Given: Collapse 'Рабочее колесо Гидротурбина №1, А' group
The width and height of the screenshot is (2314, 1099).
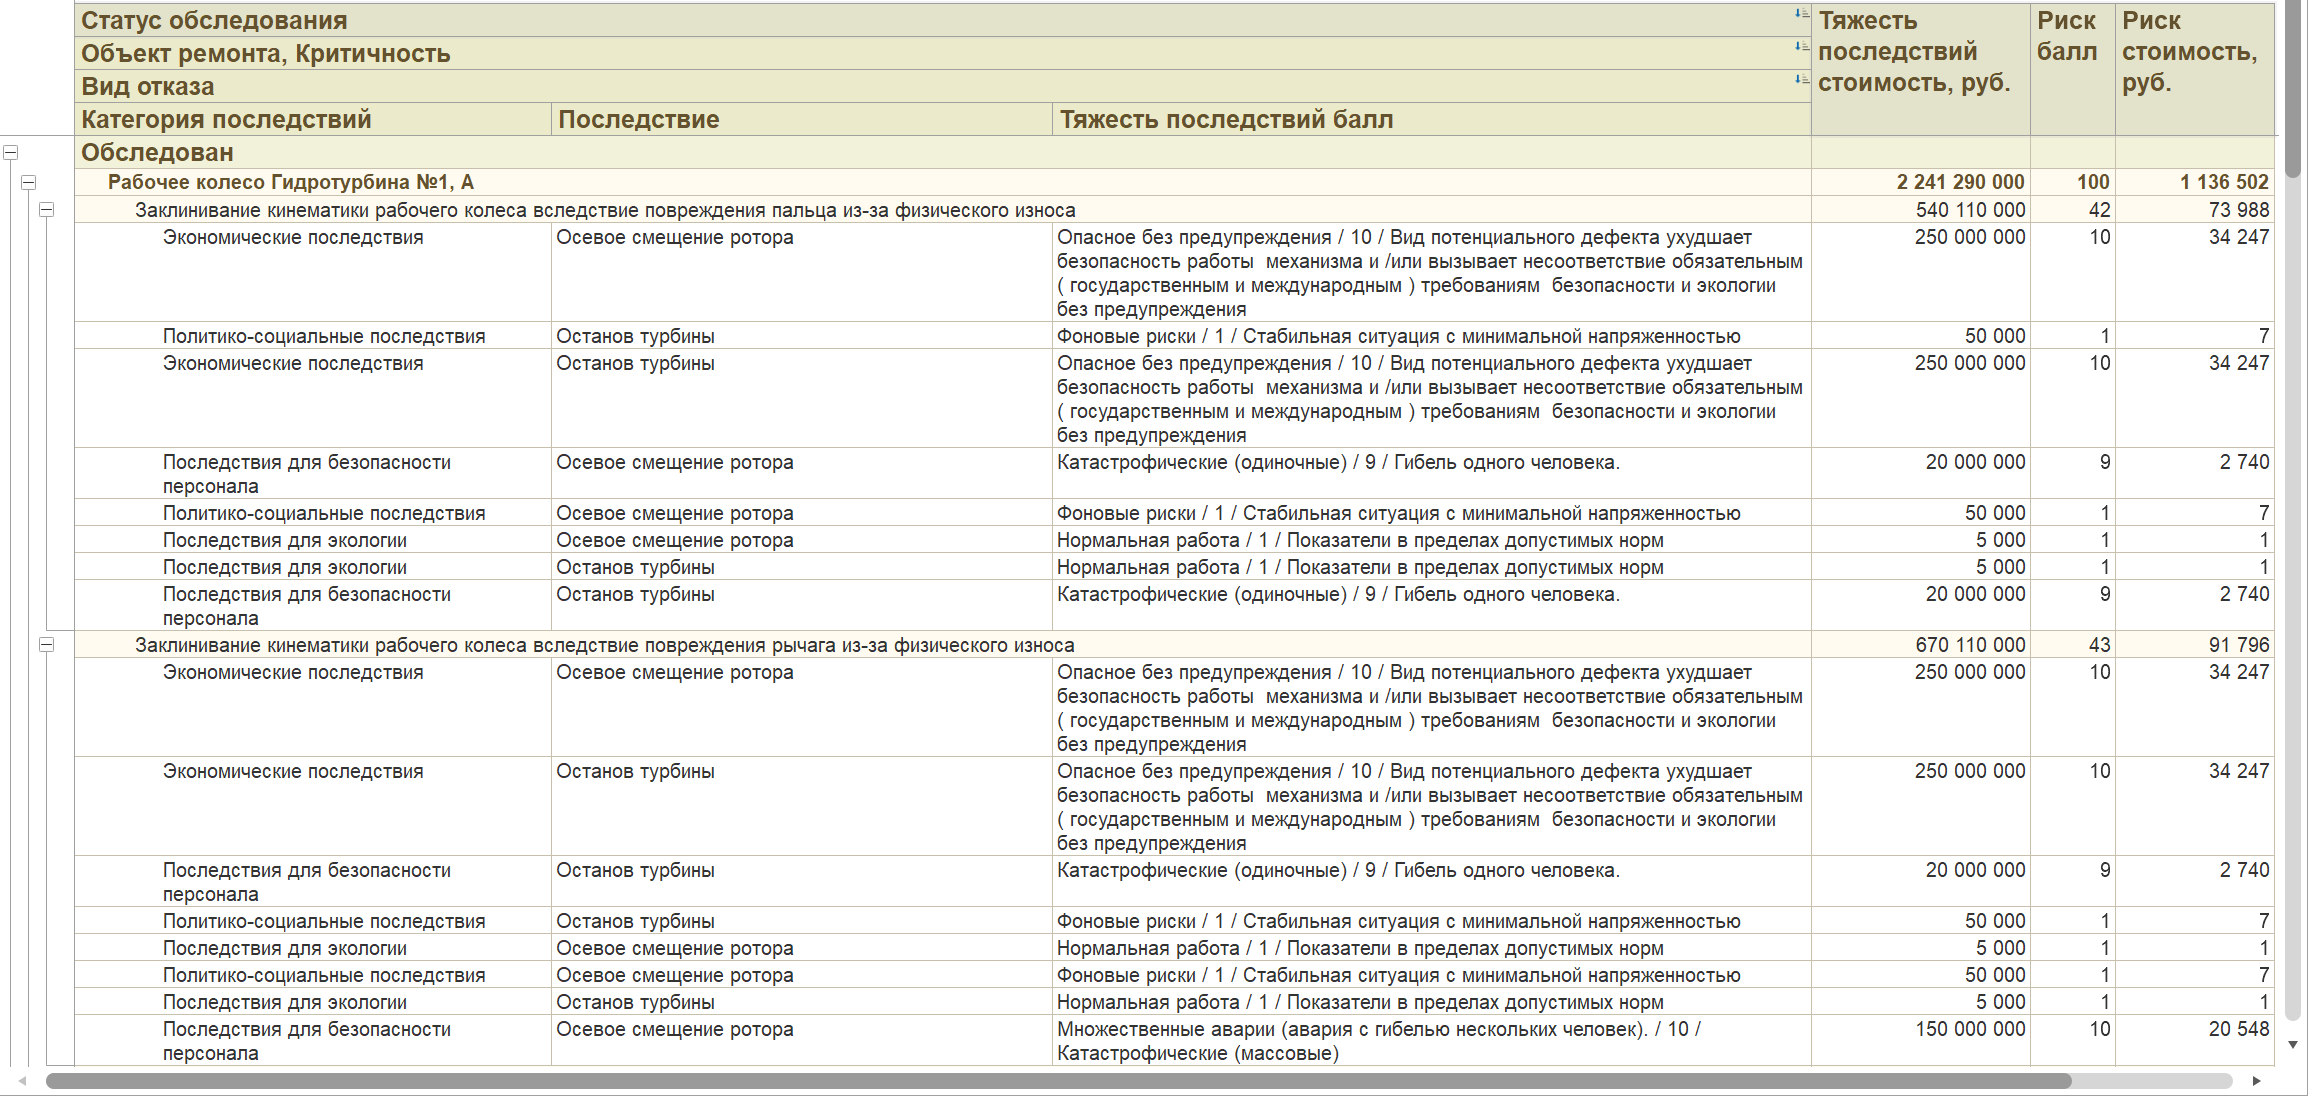Looking at the screenshot, I should tap(29, 183).
